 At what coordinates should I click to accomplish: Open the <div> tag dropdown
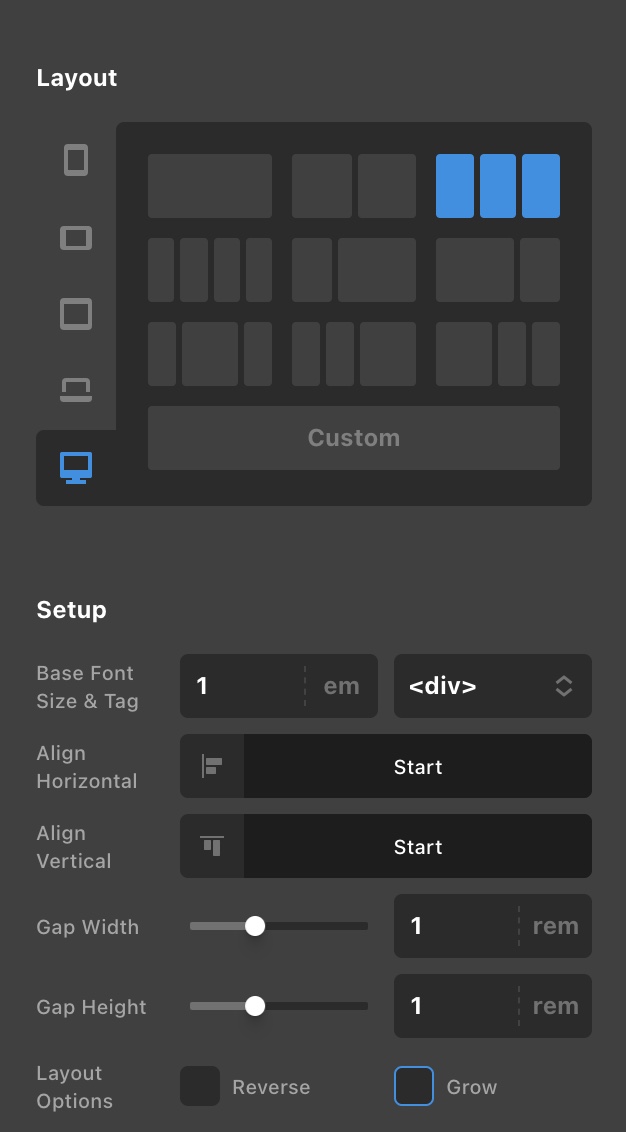coord(492,686)
